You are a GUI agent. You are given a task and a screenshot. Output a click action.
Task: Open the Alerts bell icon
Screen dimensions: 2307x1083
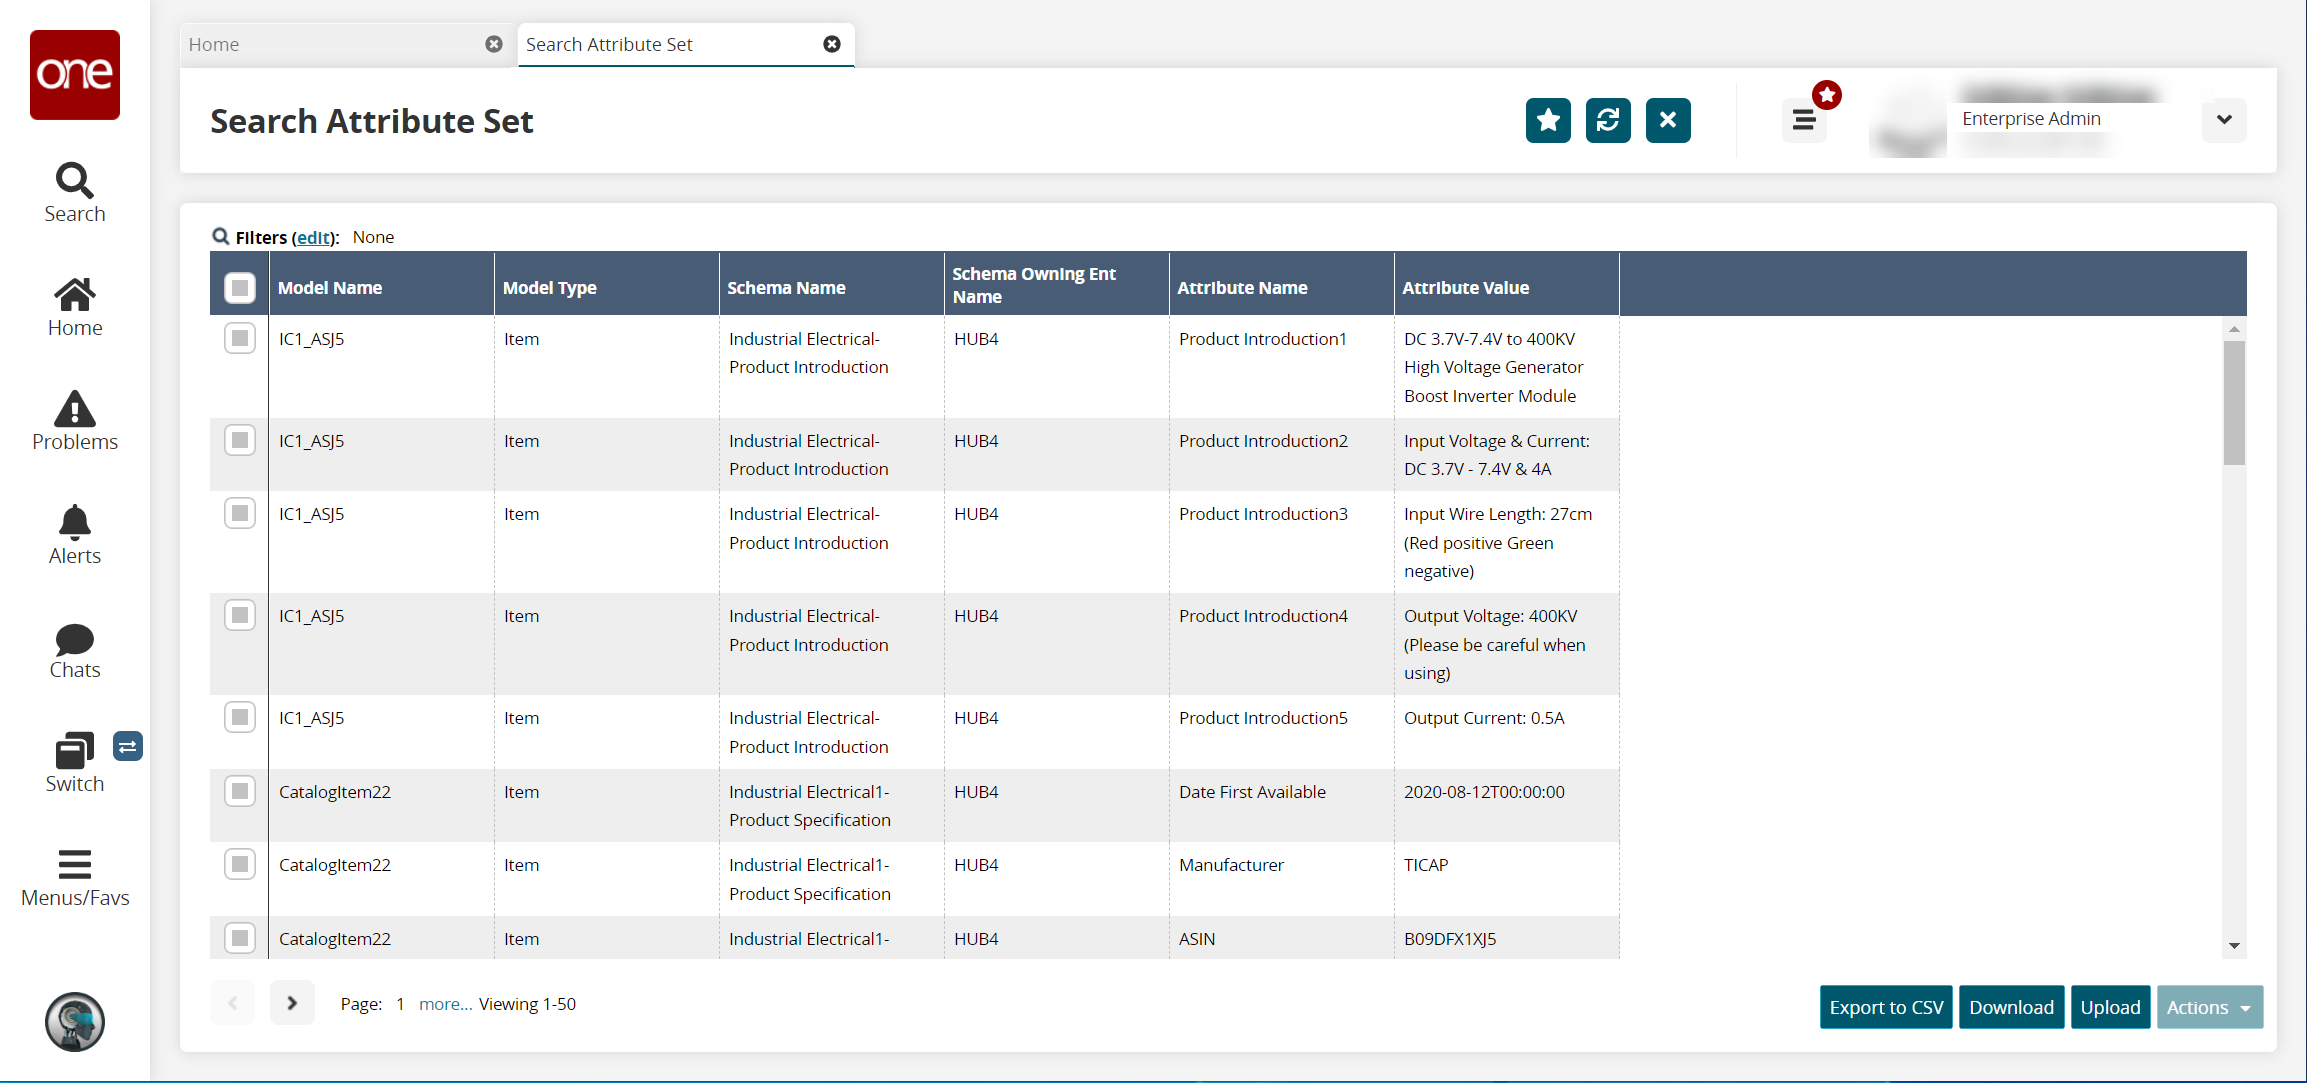pos(74,523)
